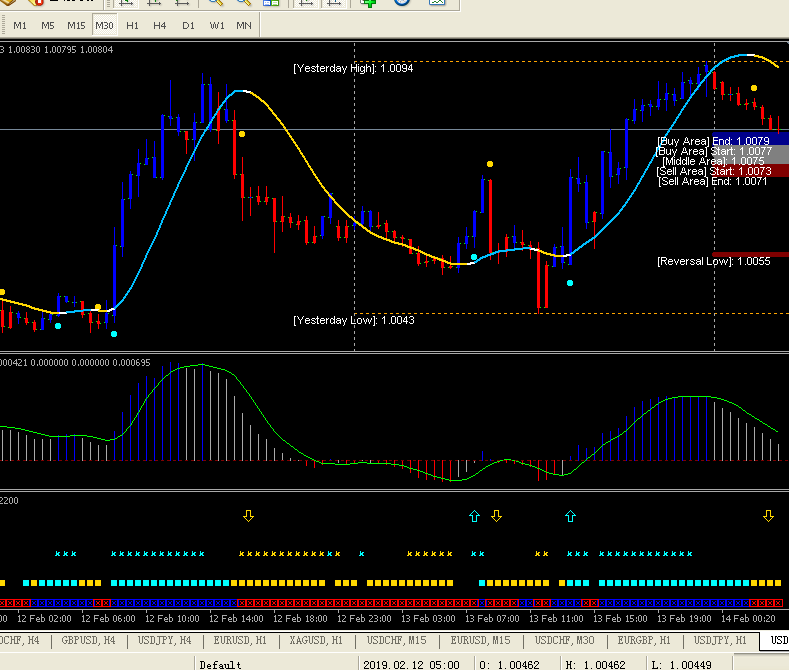Viewport: 789px width, 670px height.
Task: Toggle the active M30 timeframe button
Action: tap(104, 25)
